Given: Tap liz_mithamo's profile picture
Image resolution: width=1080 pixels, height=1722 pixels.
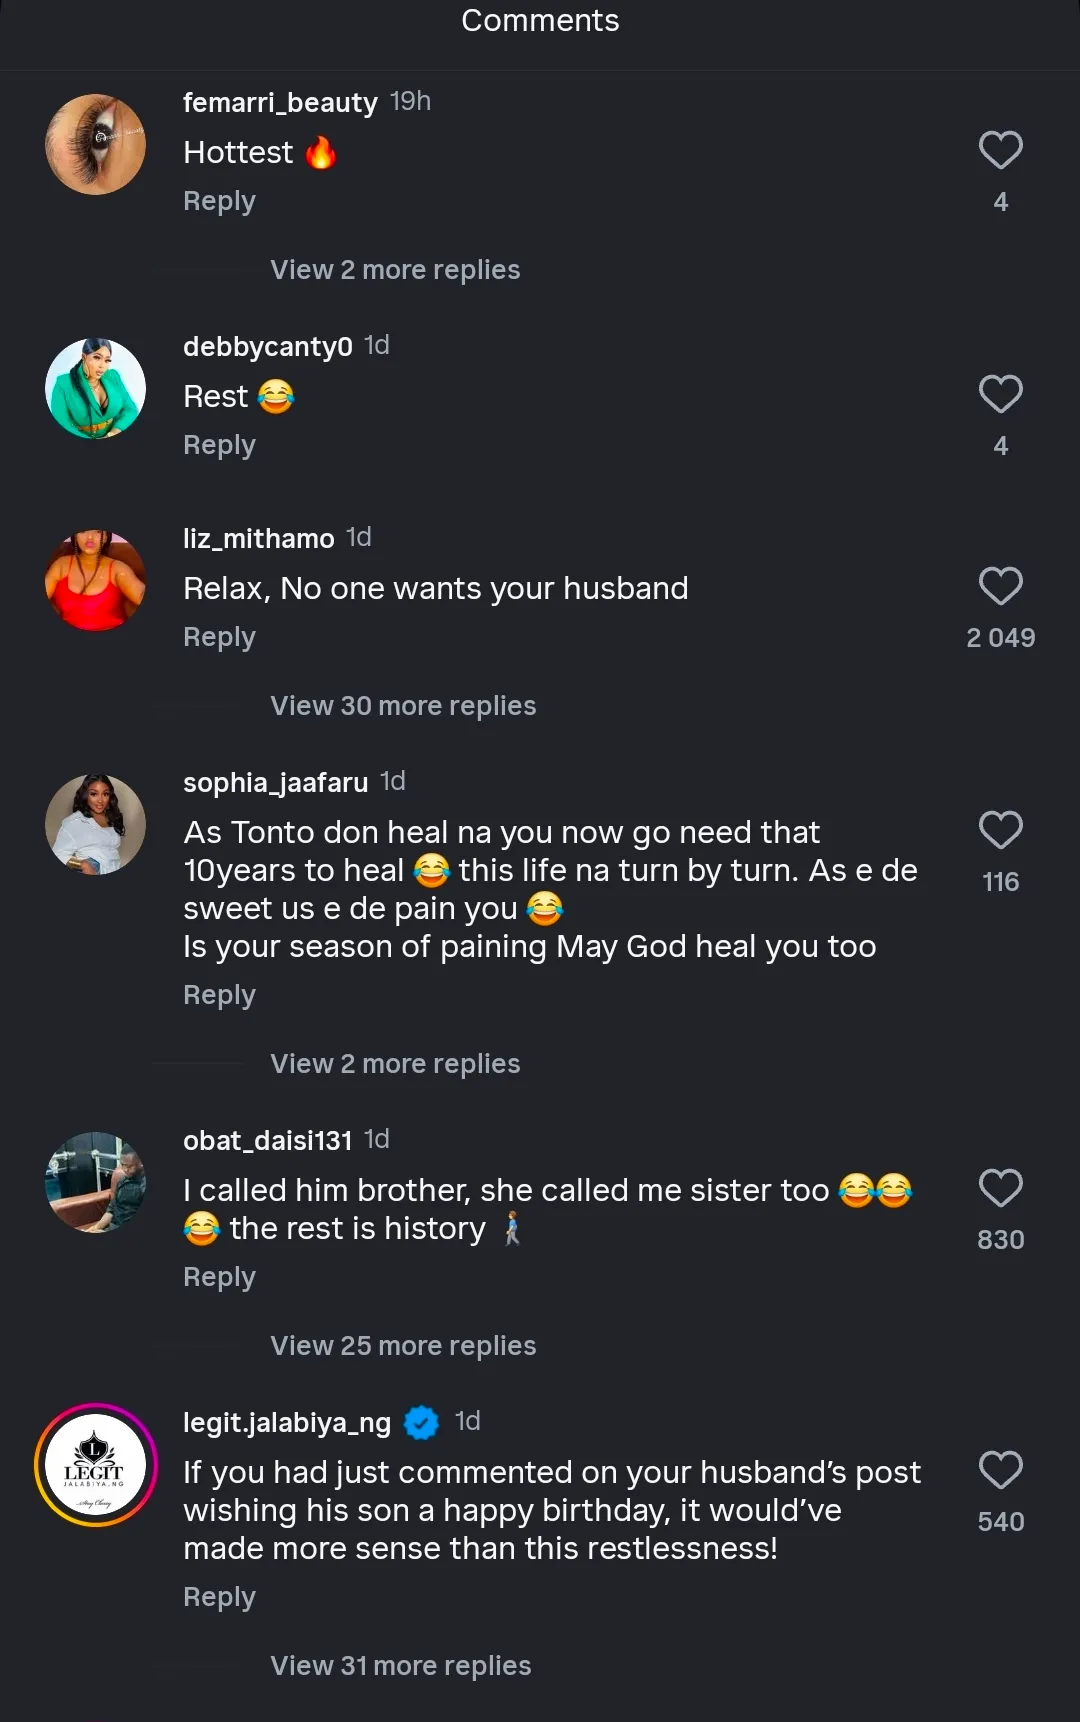Looking at the screenshot, I should tap(96, 581).
